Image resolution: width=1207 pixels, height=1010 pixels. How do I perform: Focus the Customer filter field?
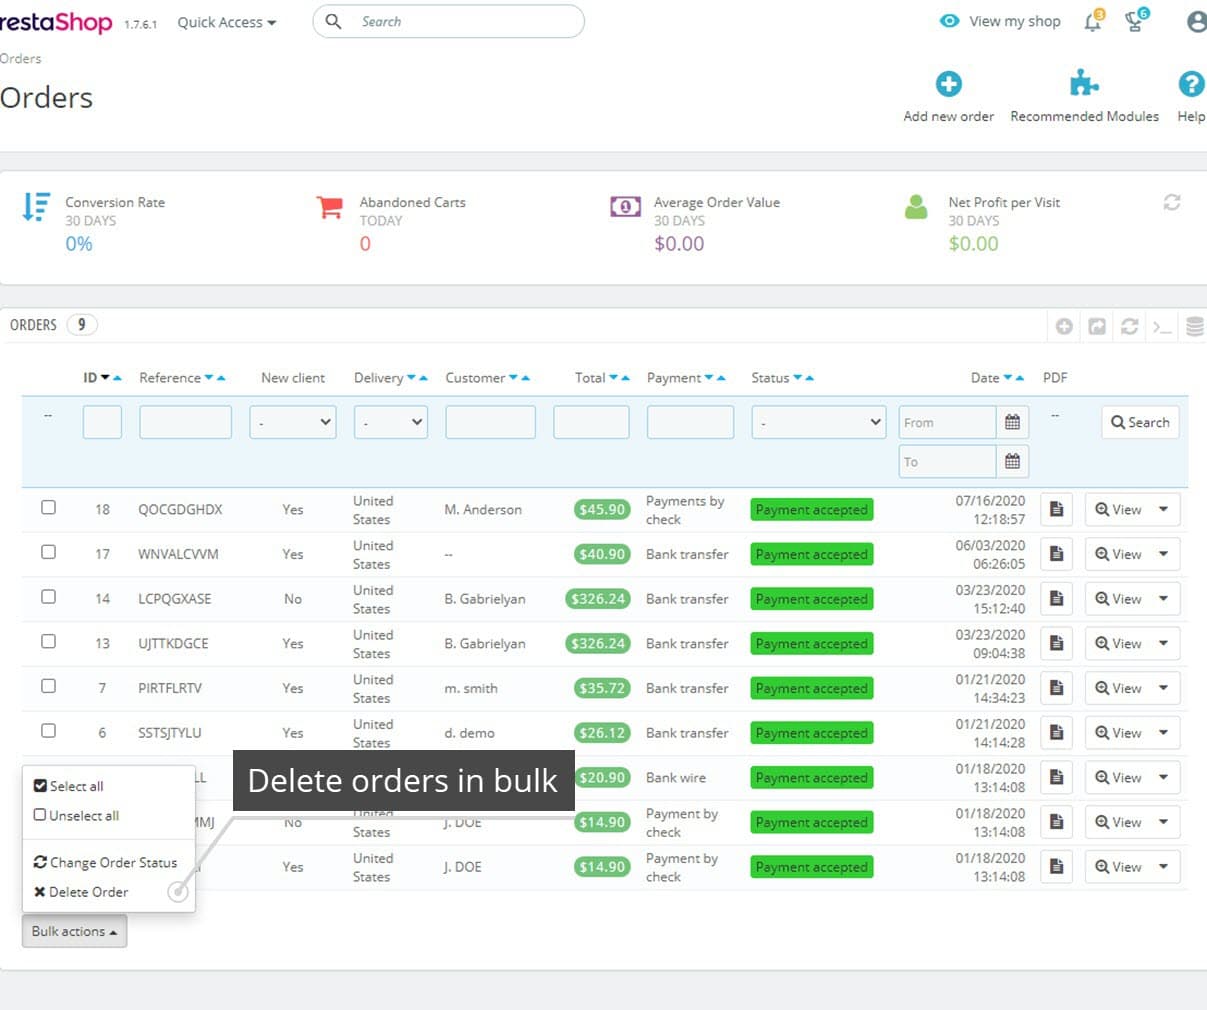click(490, 422)
